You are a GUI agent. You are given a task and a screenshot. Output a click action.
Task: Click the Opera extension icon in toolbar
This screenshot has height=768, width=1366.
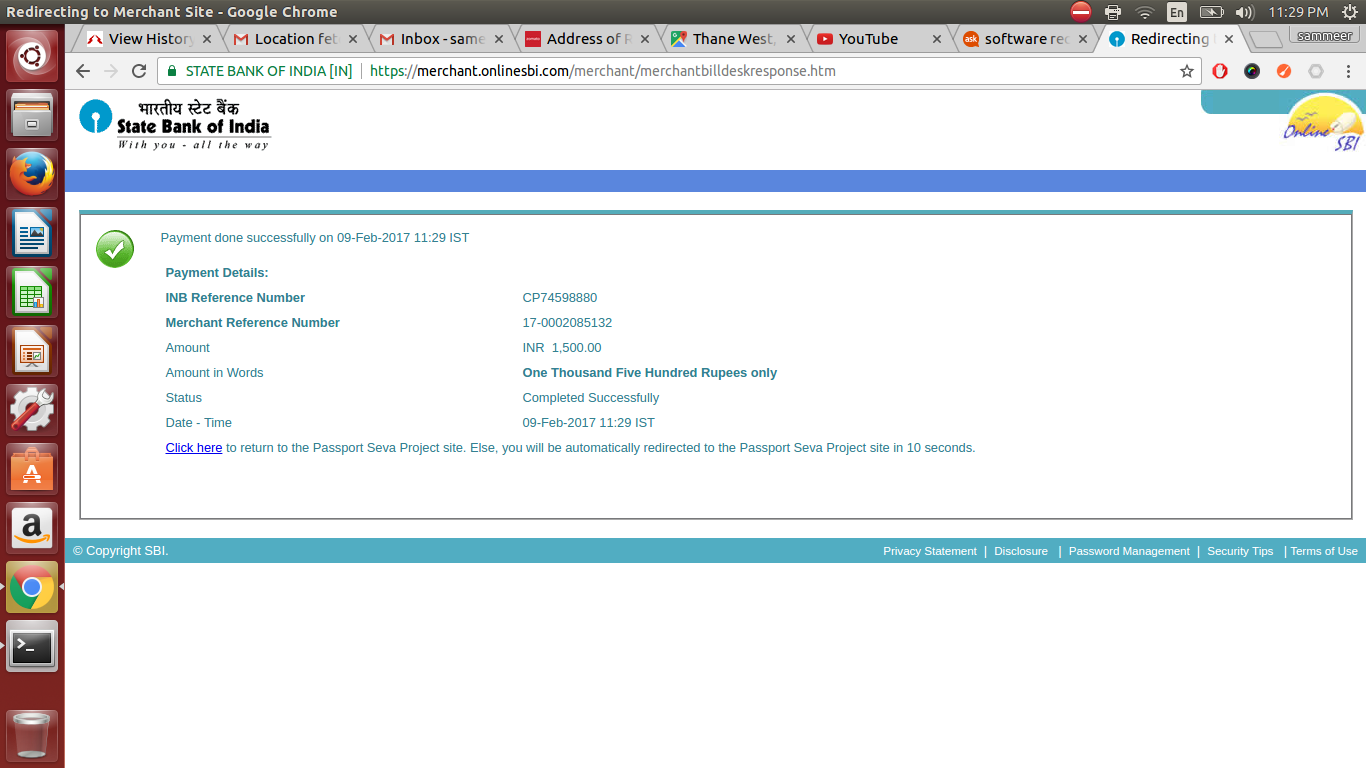coord(1220,71)
